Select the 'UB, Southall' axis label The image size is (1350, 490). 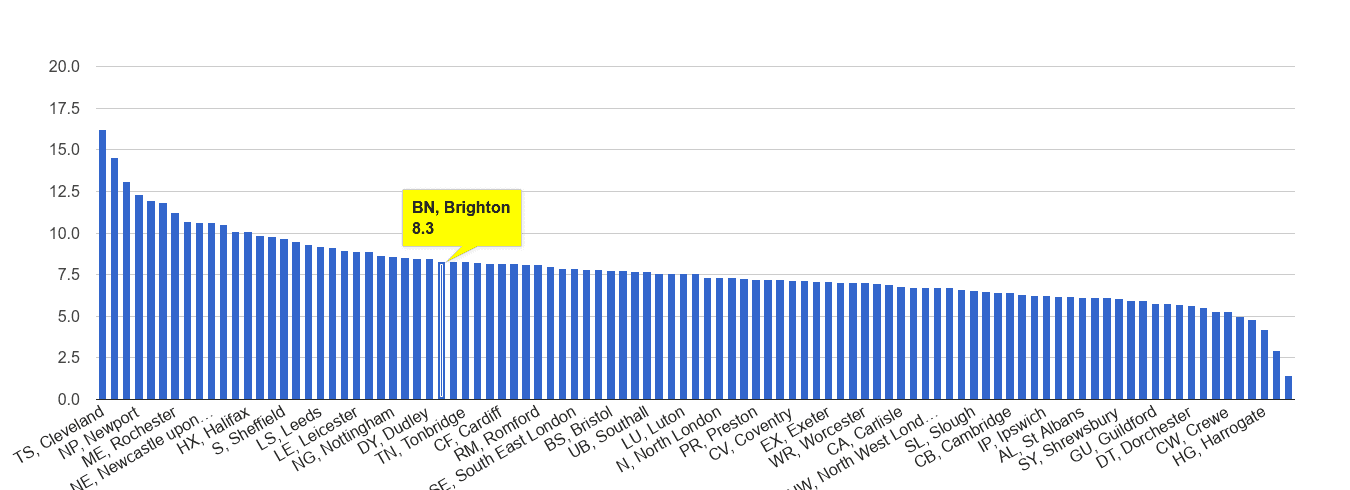click(x=609, y=434)
